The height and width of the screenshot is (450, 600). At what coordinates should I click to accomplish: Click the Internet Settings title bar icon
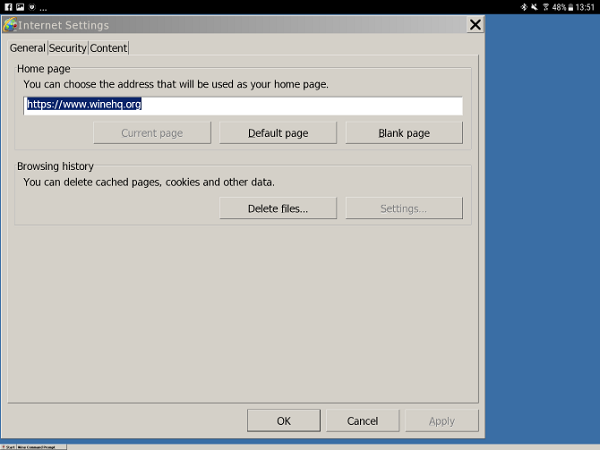10,25
